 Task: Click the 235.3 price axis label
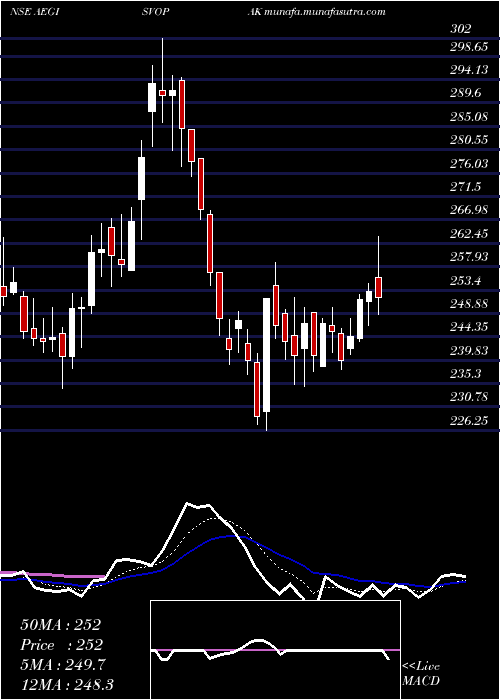click(x=466, y=373)
